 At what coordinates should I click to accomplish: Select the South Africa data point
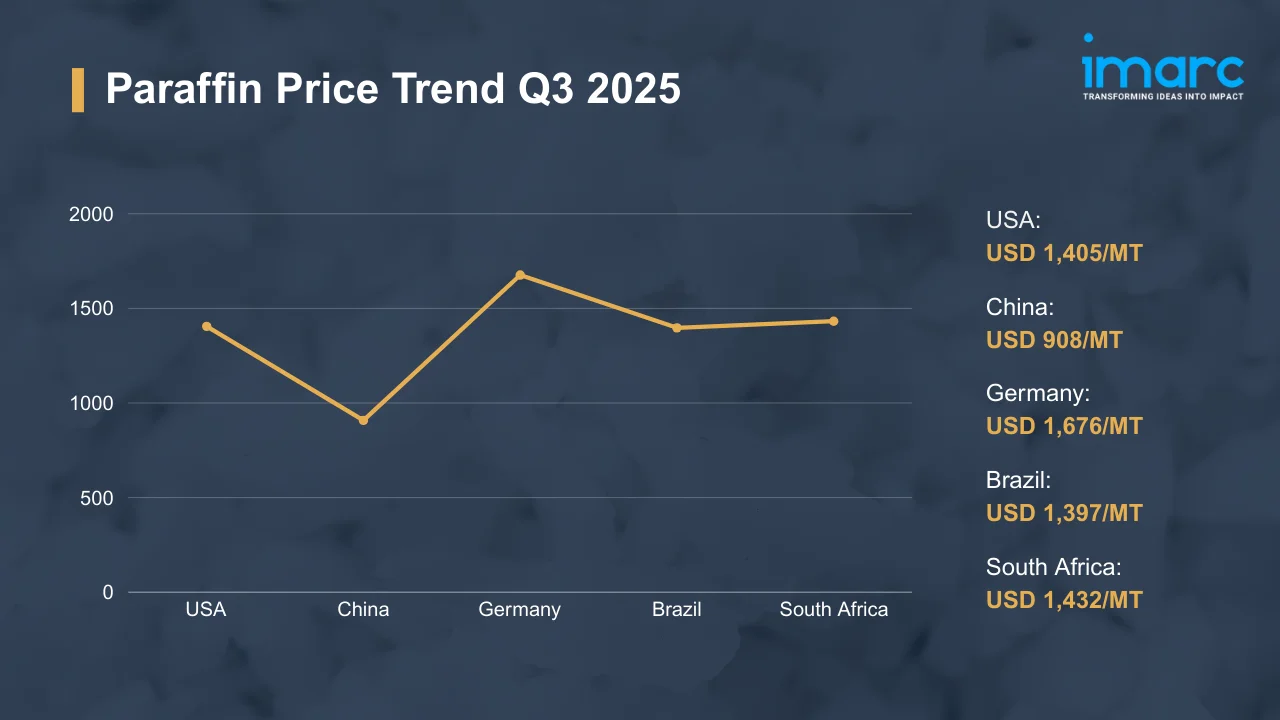833,321
